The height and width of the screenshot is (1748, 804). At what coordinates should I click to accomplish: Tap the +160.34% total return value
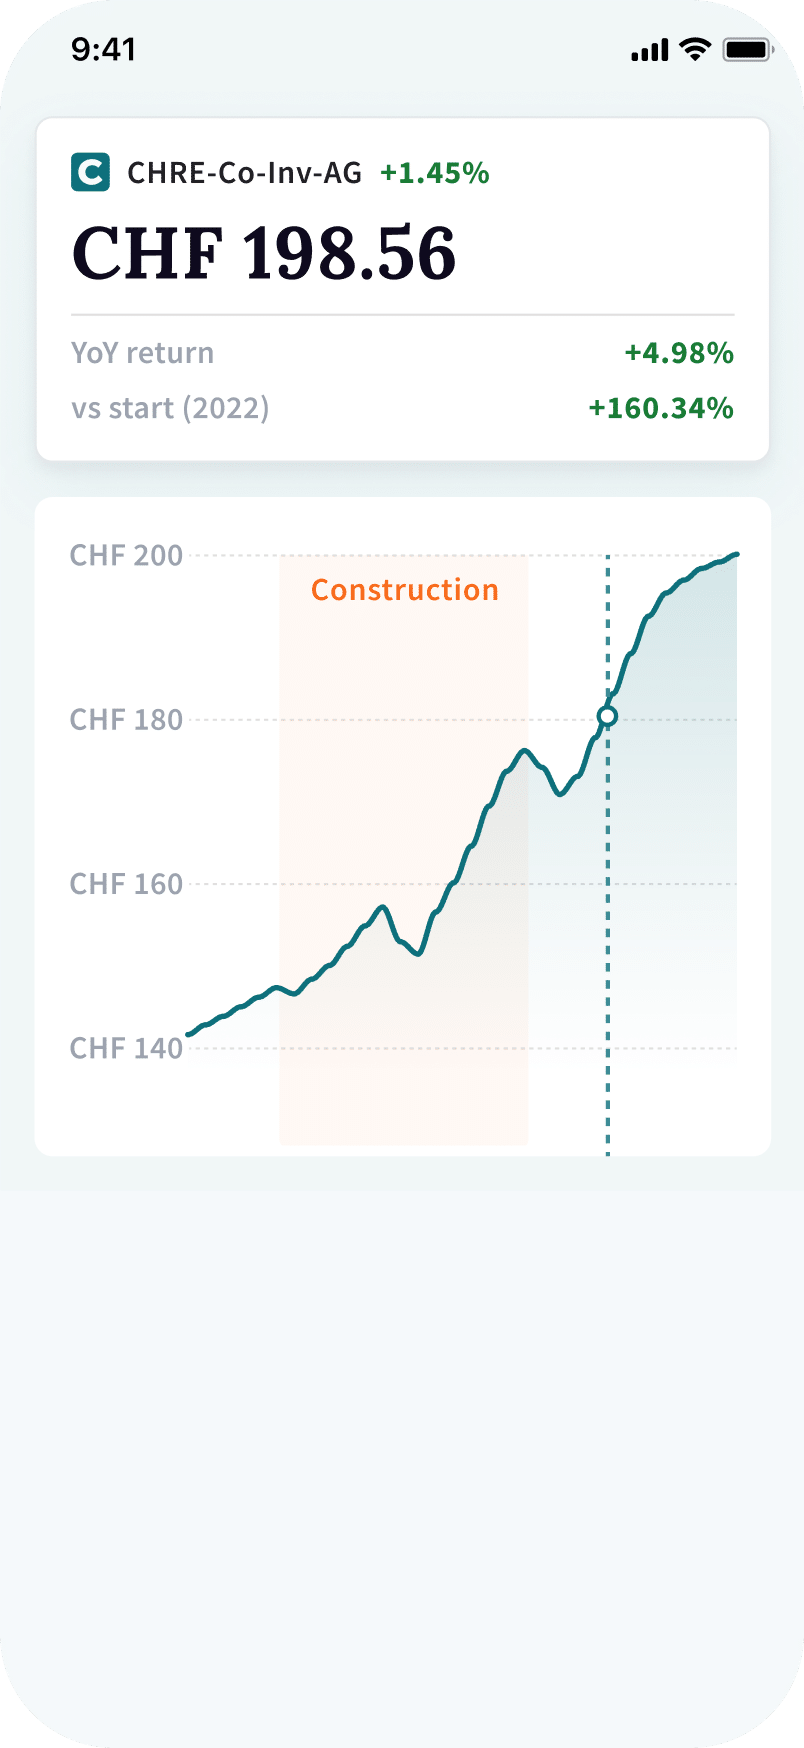(x=661, y=408)
